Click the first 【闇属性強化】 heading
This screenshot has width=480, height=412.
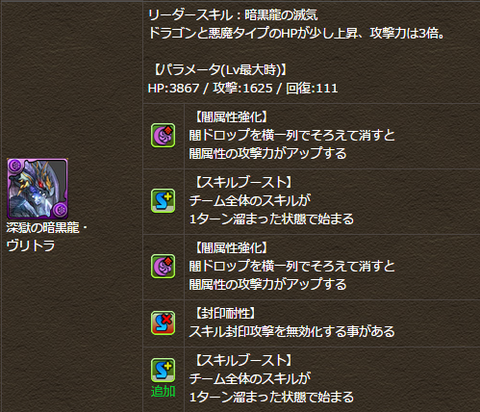pyautogui.click(x=230, y=117)
